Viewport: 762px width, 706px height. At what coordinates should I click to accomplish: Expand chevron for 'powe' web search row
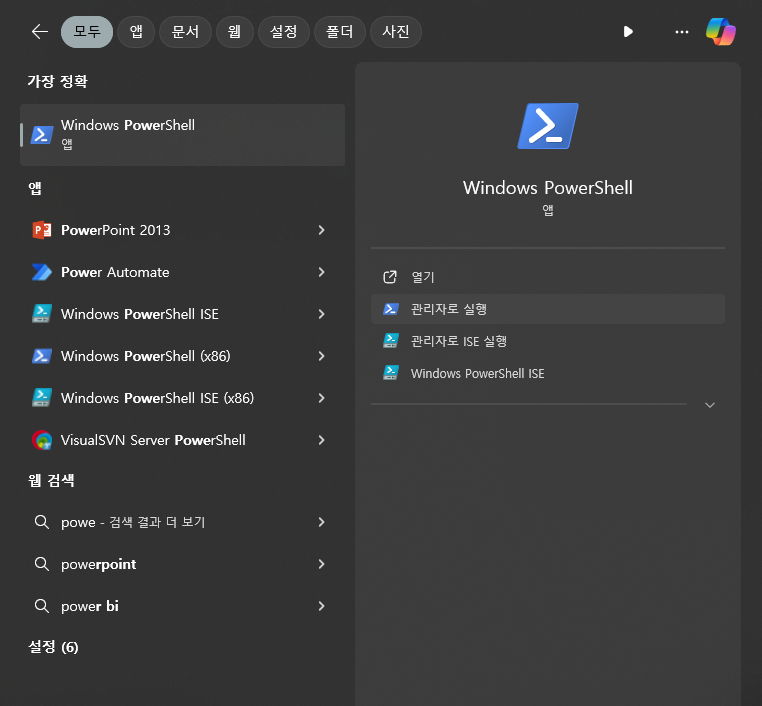coord(321,522)
